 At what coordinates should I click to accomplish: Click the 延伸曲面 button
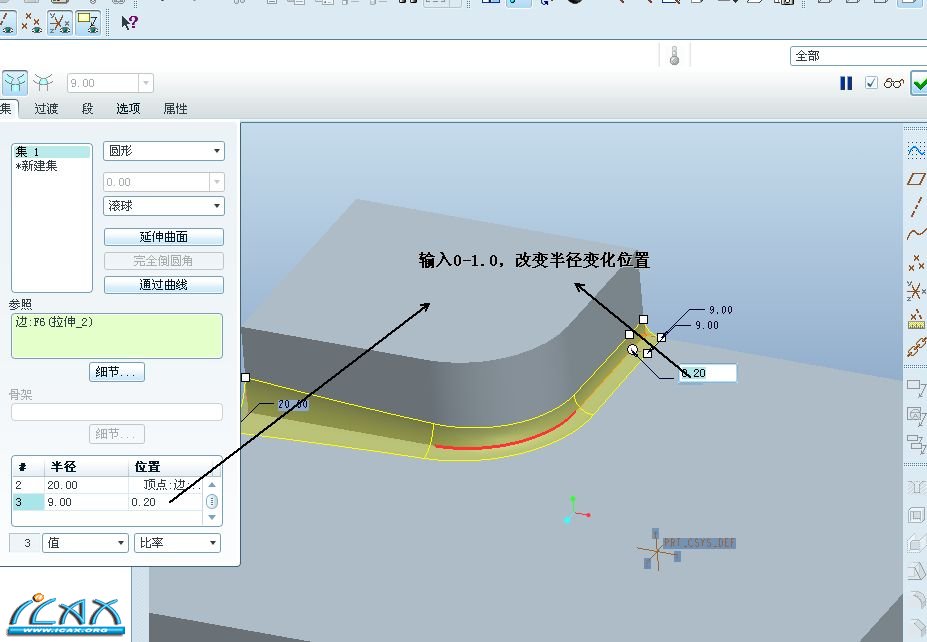tap(164, 237)
